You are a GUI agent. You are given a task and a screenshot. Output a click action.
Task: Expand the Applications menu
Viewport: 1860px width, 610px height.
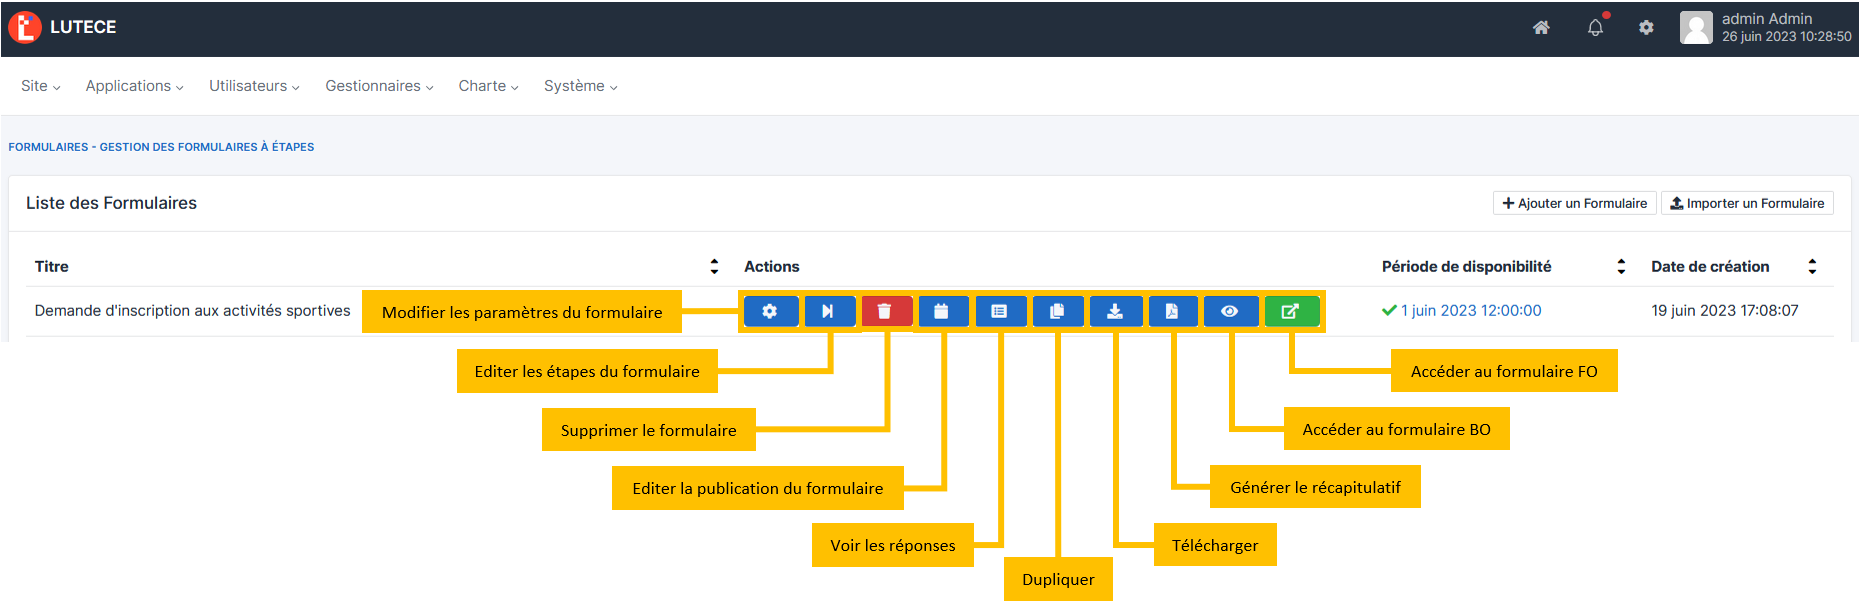[x=134, y=86]
